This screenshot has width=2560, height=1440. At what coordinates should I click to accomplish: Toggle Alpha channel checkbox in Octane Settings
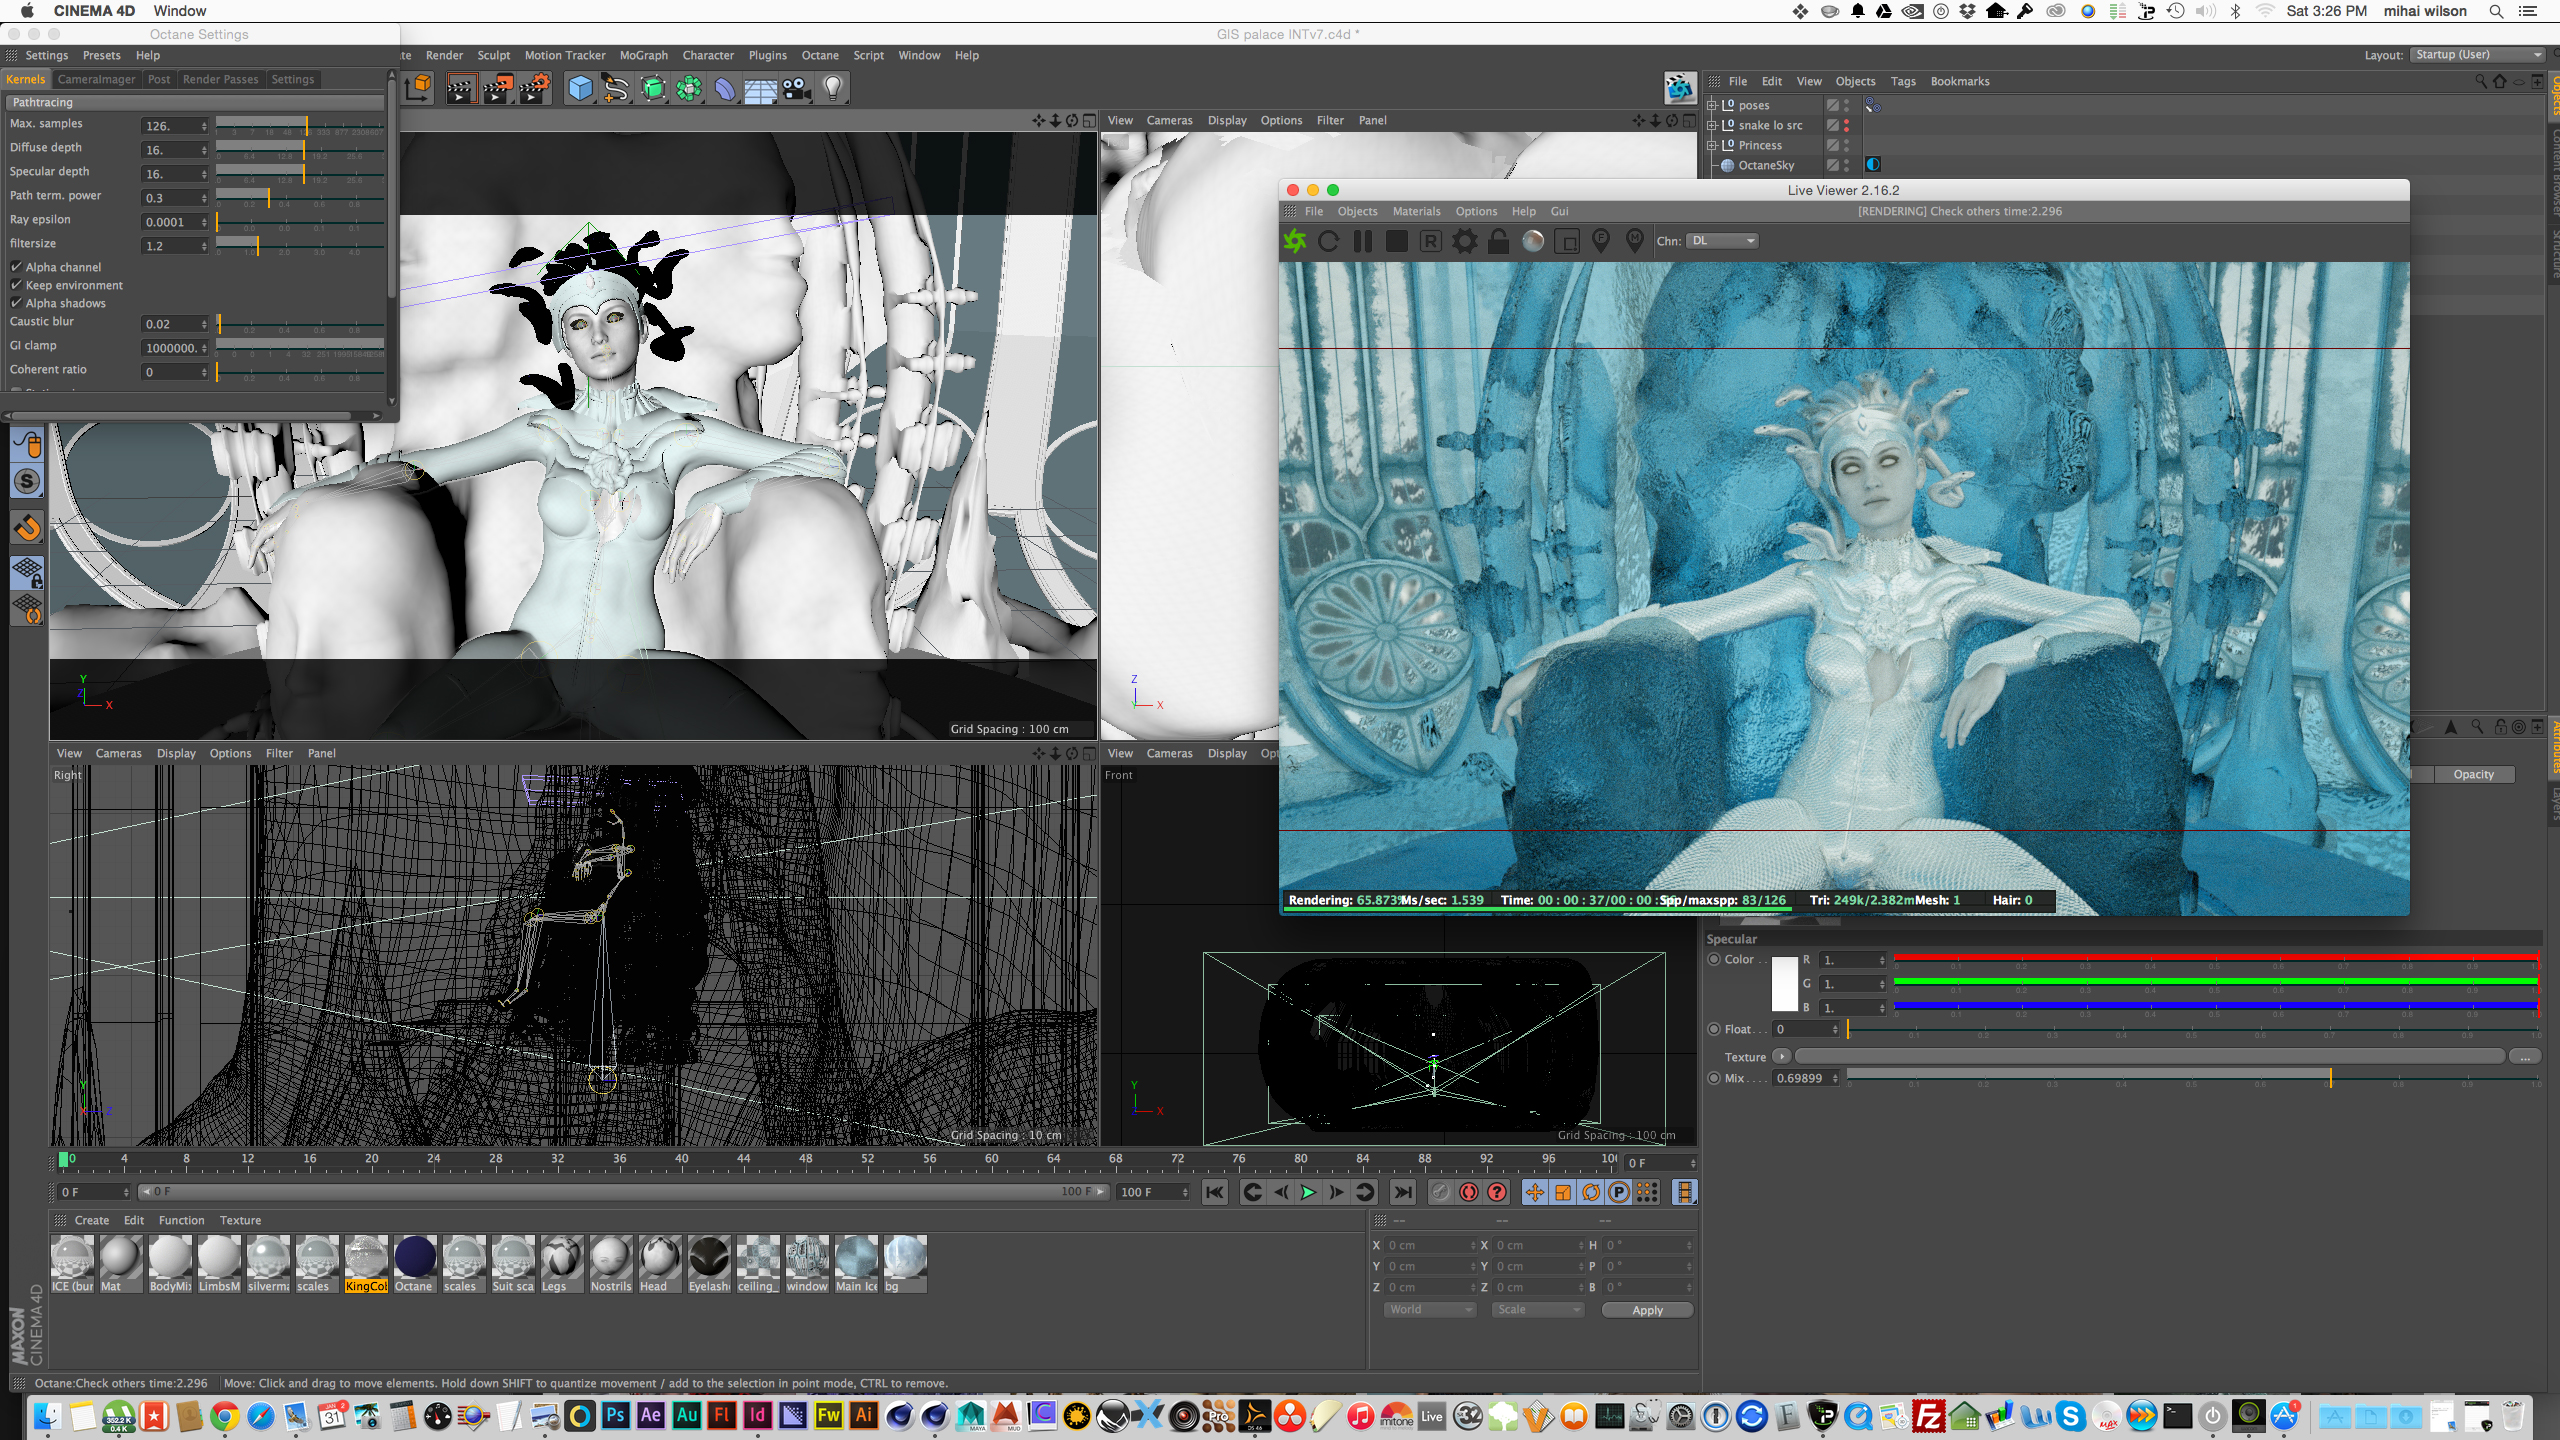click(17, 267)
